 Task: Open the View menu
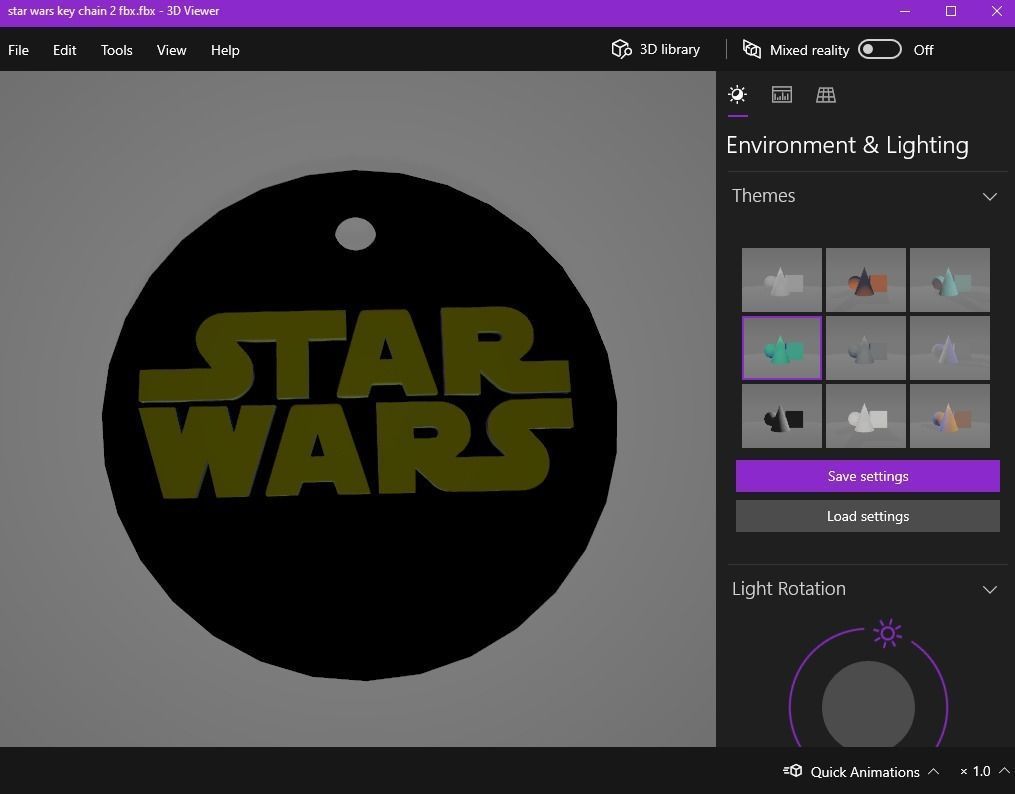click(x=172, y=50)
